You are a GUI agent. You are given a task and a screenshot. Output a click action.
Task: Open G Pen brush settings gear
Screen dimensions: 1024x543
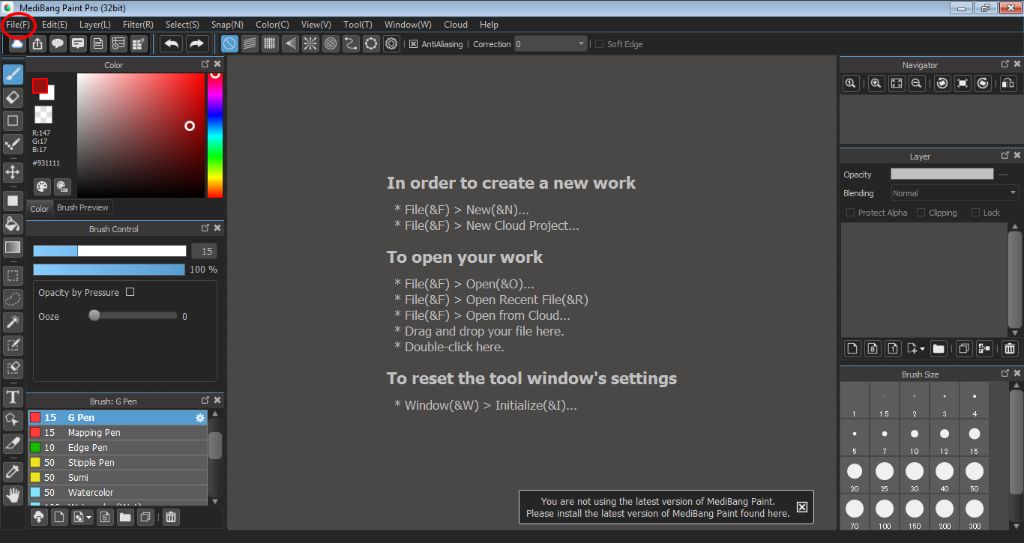200,418
